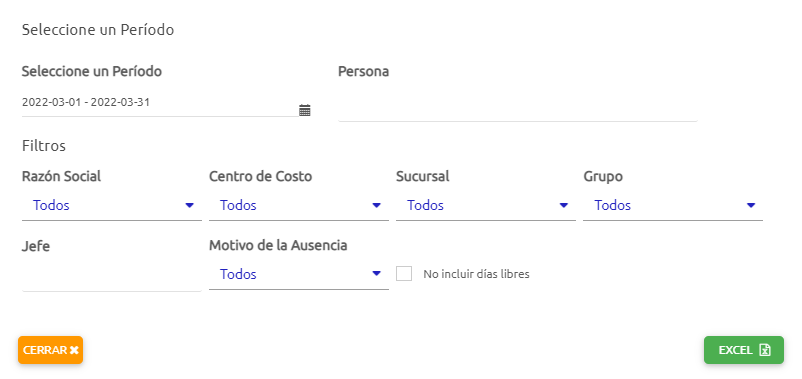Open the Sucursal Todos selector

tap(486, 206)
